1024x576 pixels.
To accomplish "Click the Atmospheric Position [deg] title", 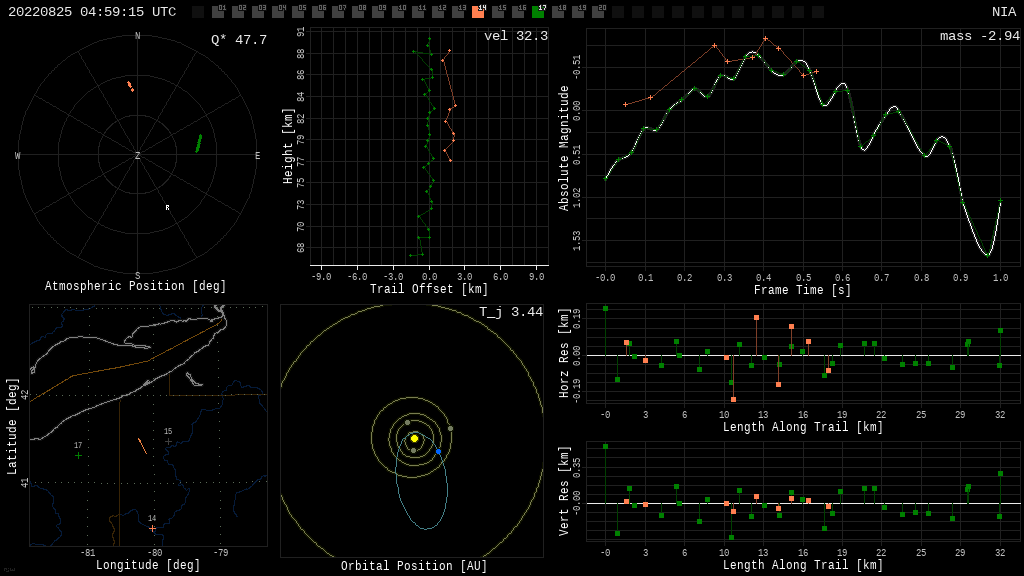I will point(135,286).
